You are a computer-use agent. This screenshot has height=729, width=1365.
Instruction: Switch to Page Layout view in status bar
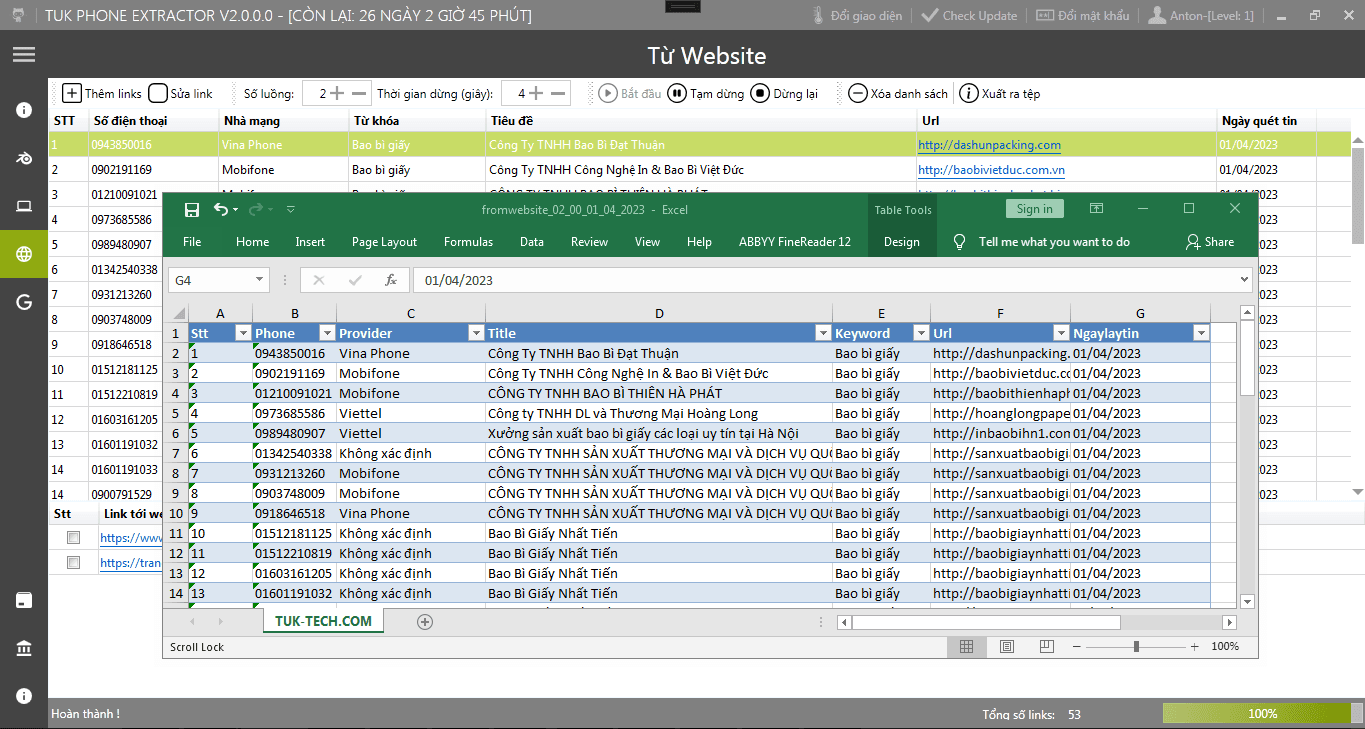point(1007,647)
